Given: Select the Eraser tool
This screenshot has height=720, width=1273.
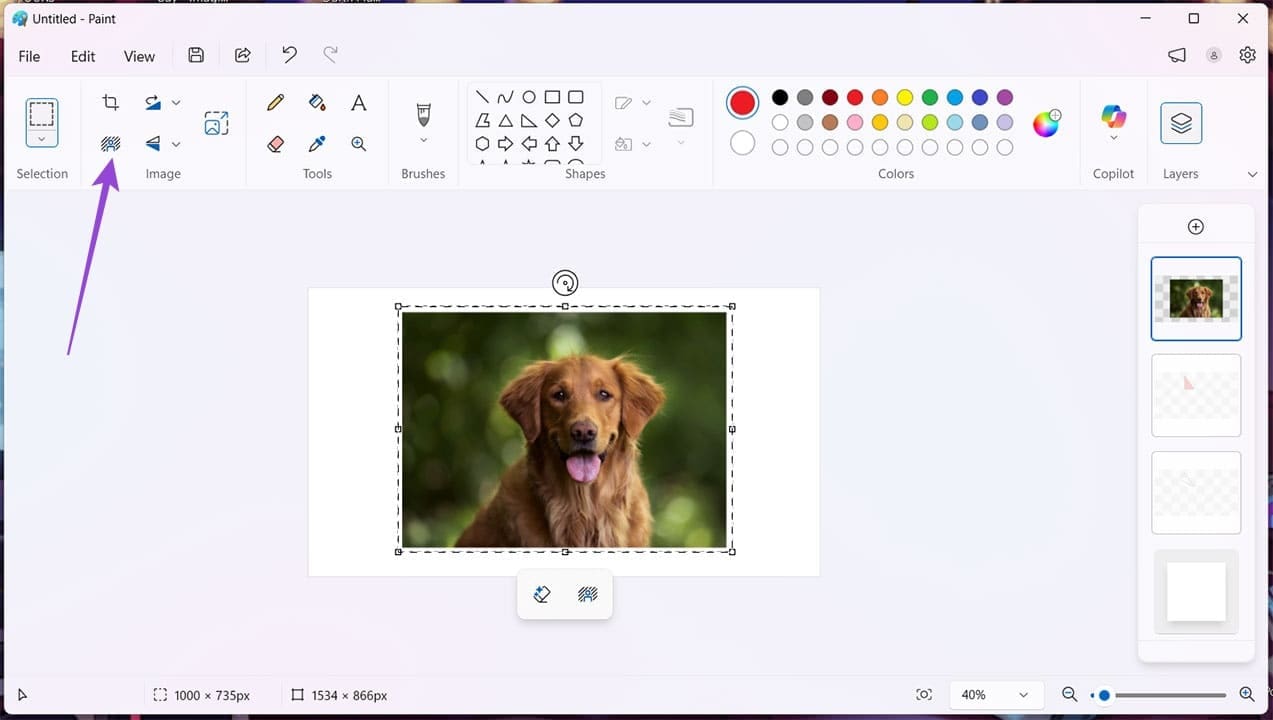Looking at the screenshot, I should tap(275, 143).
